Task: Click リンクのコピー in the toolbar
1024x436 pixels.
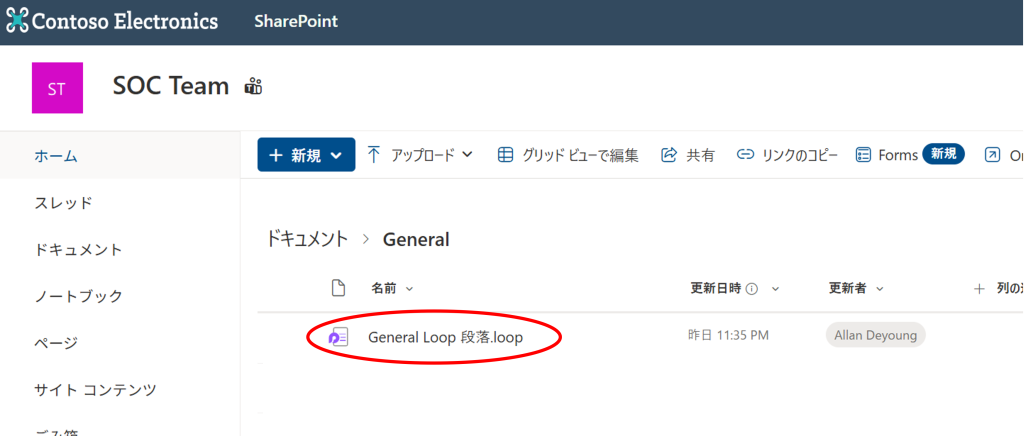Action: [x=787, y=155]
